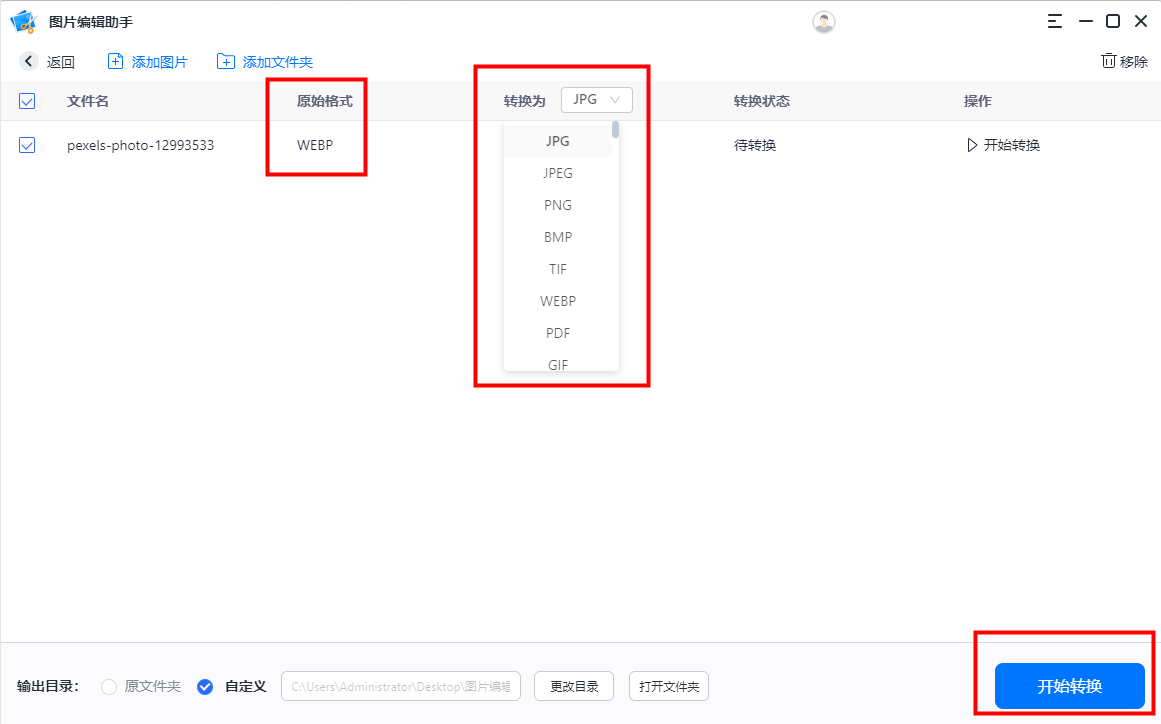Open the 转换为 JPG format dropdown
1161x724 pixels.
(597, 100)
